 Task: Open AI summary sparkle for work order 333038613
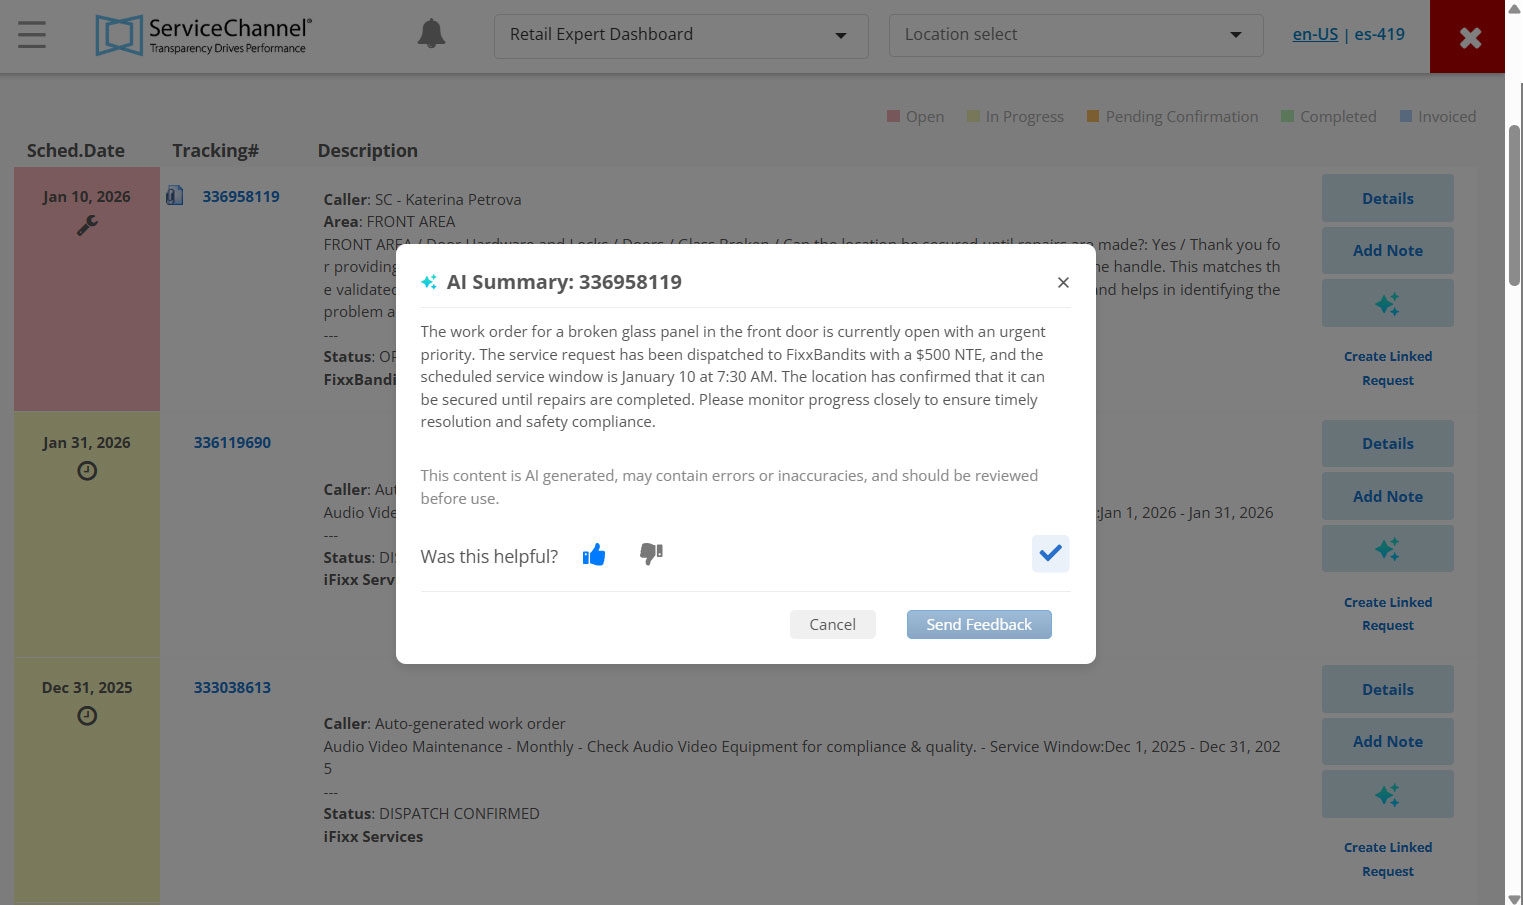click(1387, 795)
